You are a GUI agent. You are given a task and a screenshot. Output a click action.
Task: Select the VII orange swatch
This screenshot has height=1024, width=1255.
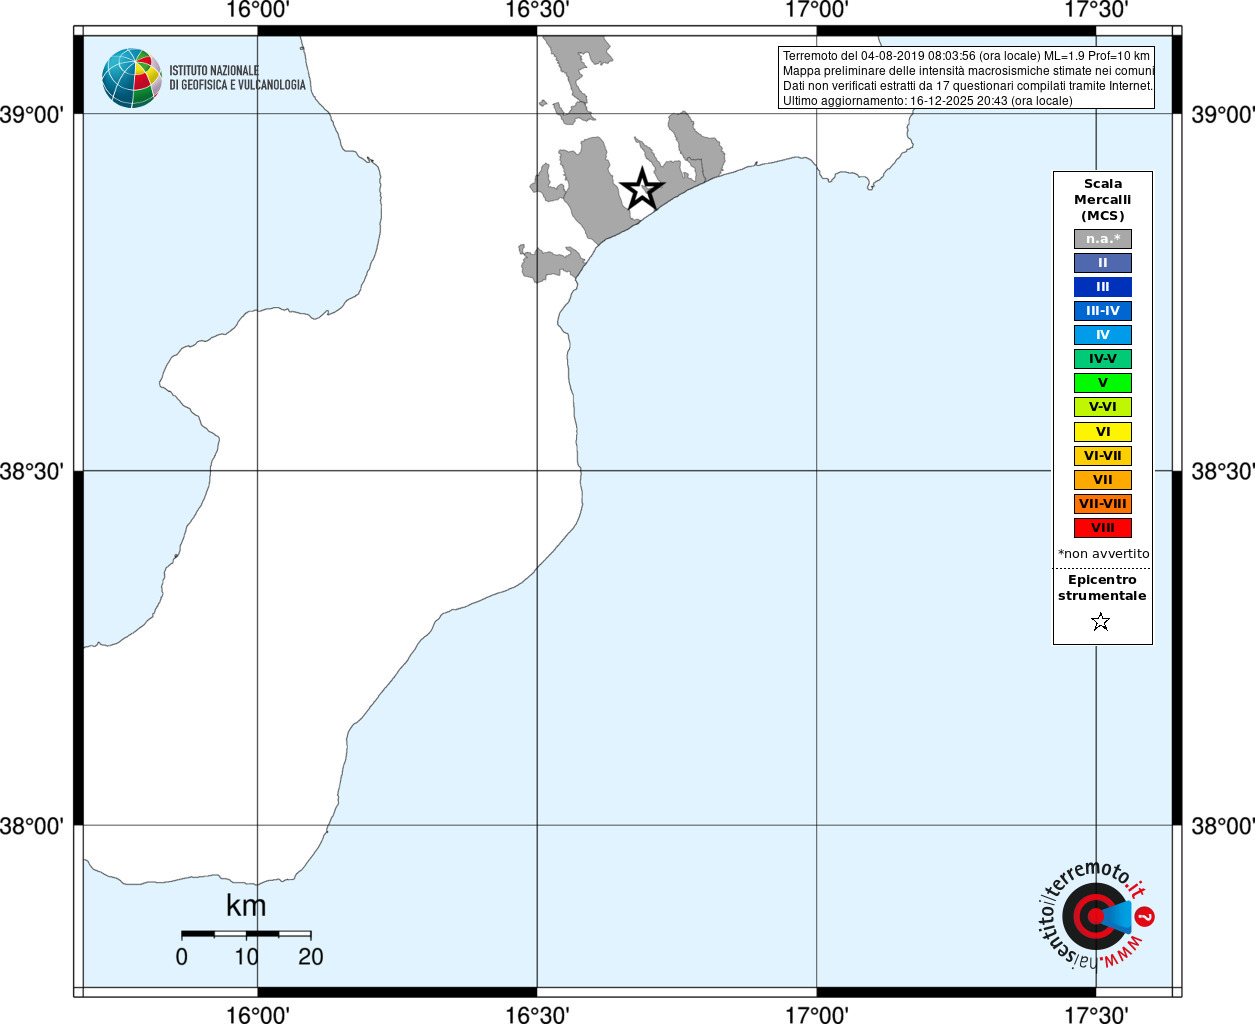(x=1103, y=480)
